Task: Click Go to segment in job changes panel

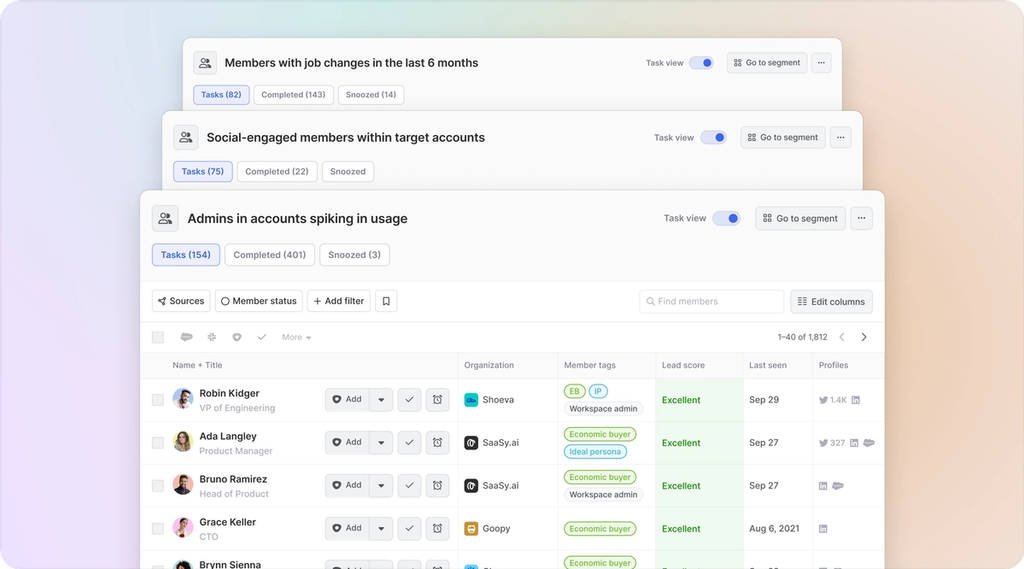Action: pos(767,63)
